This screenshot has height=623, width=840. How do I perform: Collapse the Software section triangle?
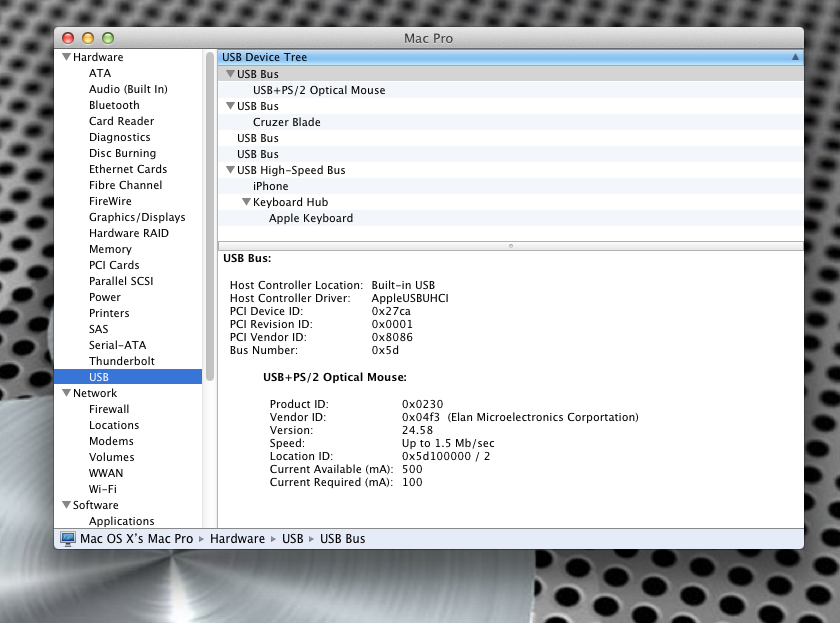66,505
